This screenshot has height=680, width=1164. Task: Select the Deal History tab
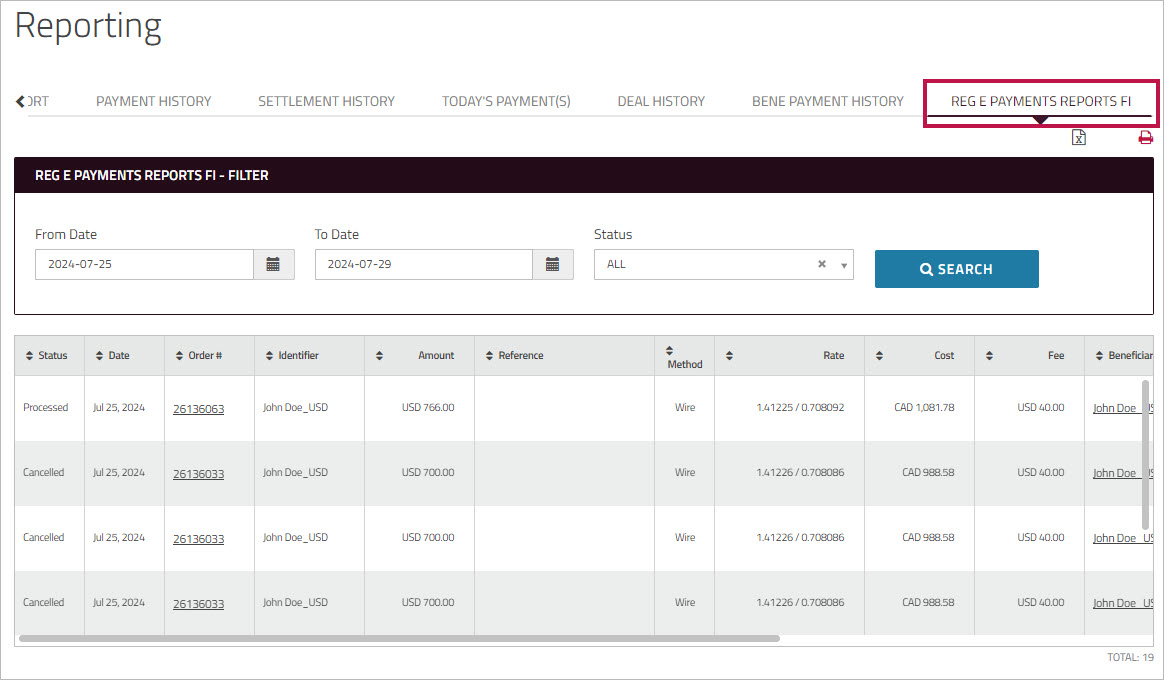(661, 101)
